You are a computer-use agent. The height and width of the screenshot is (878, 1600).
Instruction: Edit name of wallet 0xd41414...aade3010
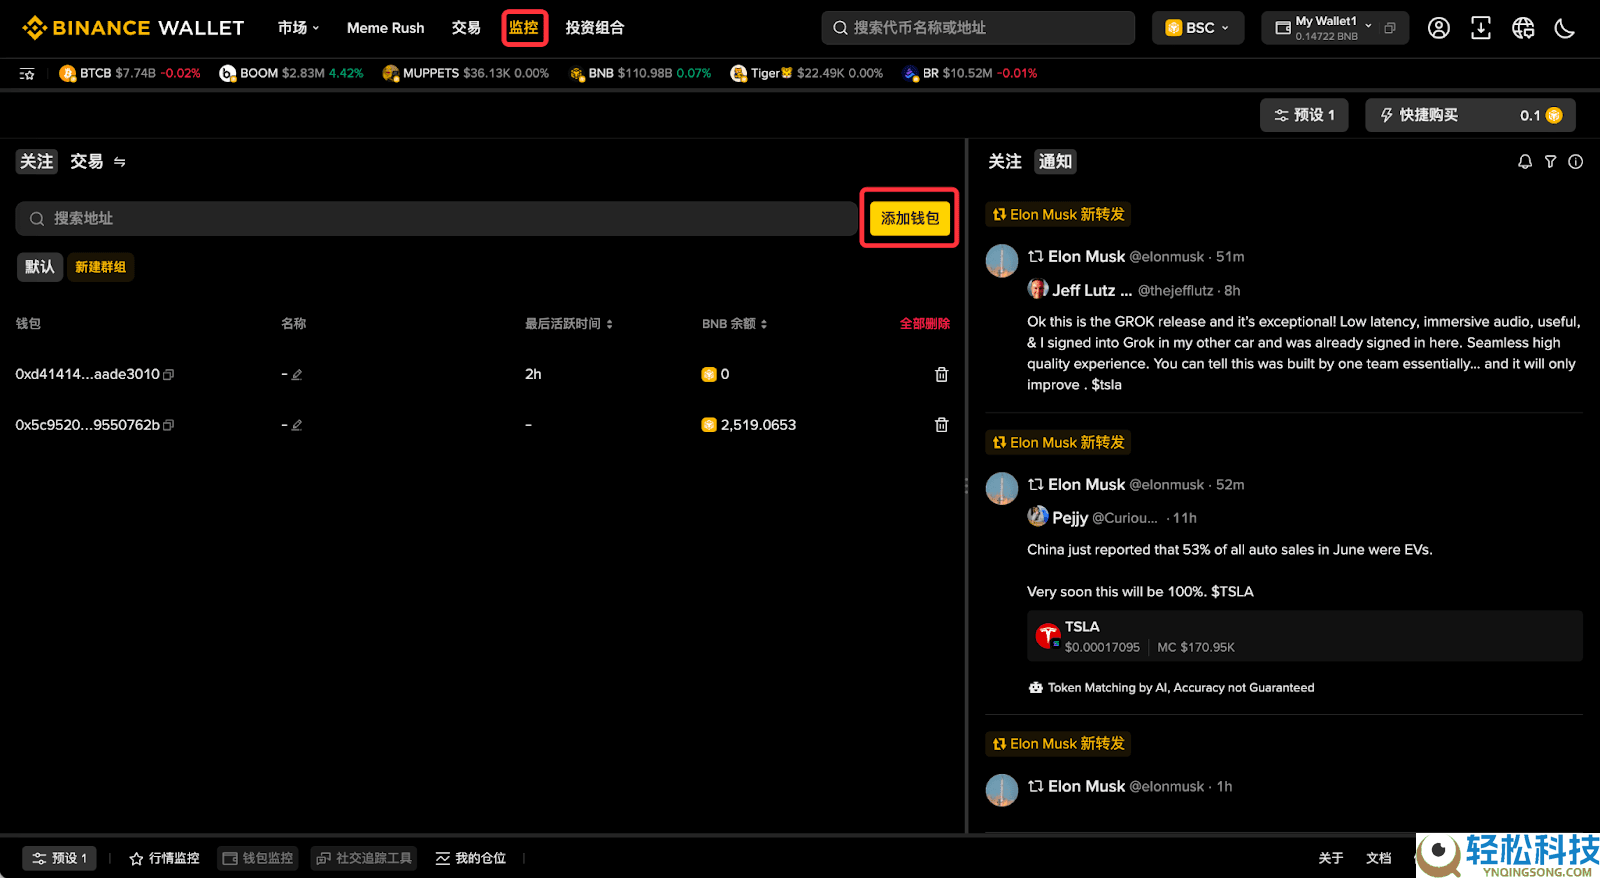coord(297,374)
